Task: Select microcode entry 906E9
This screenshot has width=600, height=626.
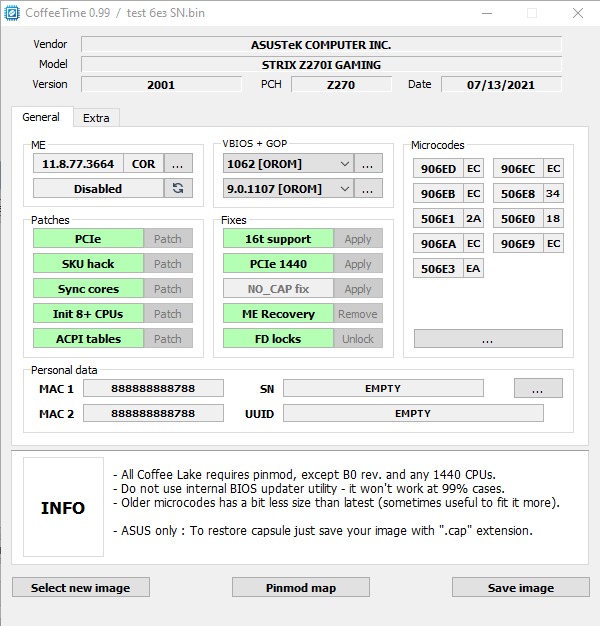Action: click(x=518, y=244)
